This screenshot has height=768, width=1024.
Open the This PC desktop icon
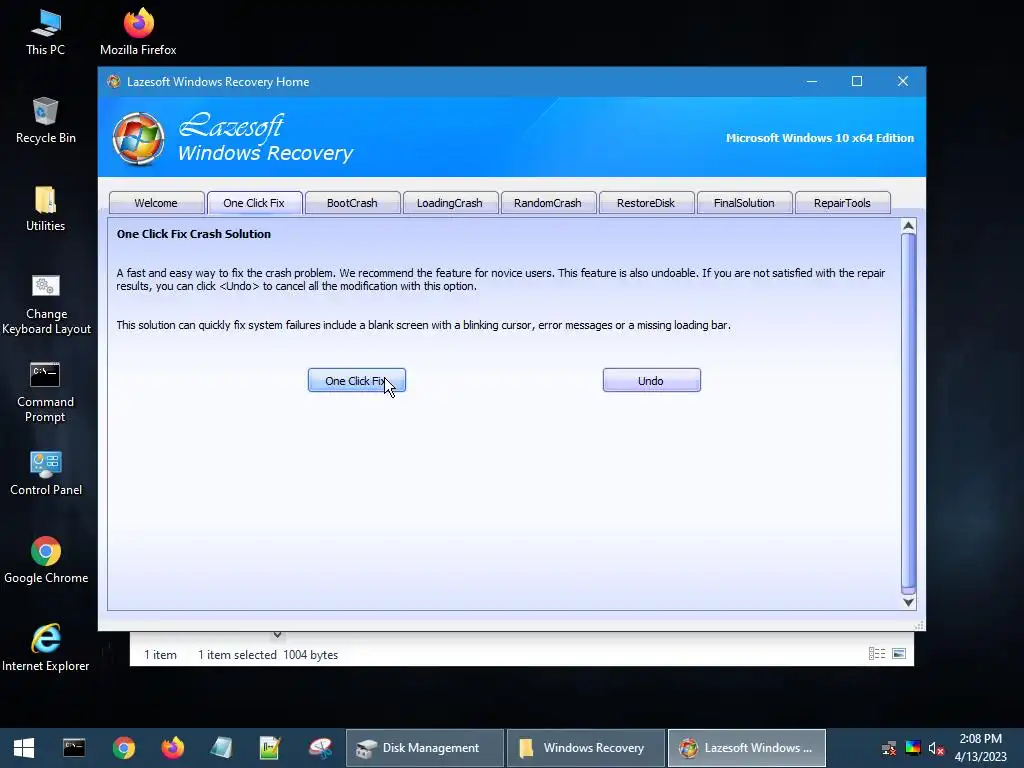coord(45,33)
